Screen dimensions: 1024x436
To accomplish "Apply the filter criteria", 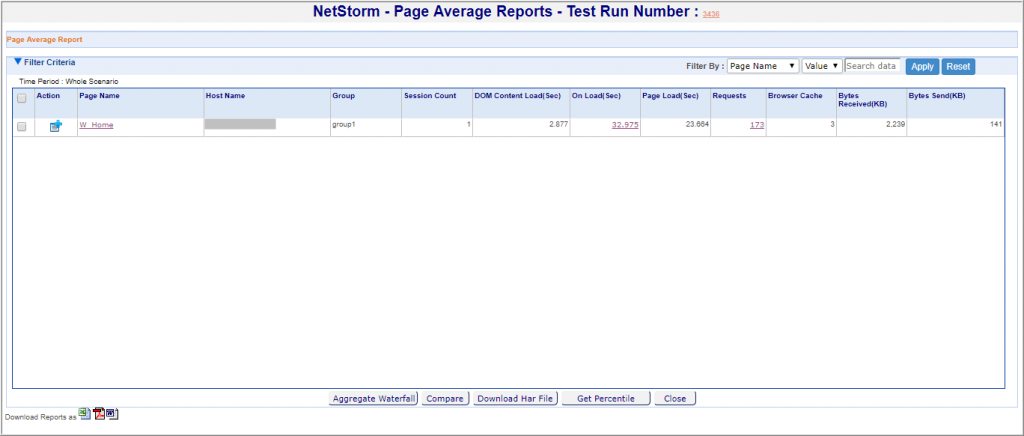I will tap(922, 67).
